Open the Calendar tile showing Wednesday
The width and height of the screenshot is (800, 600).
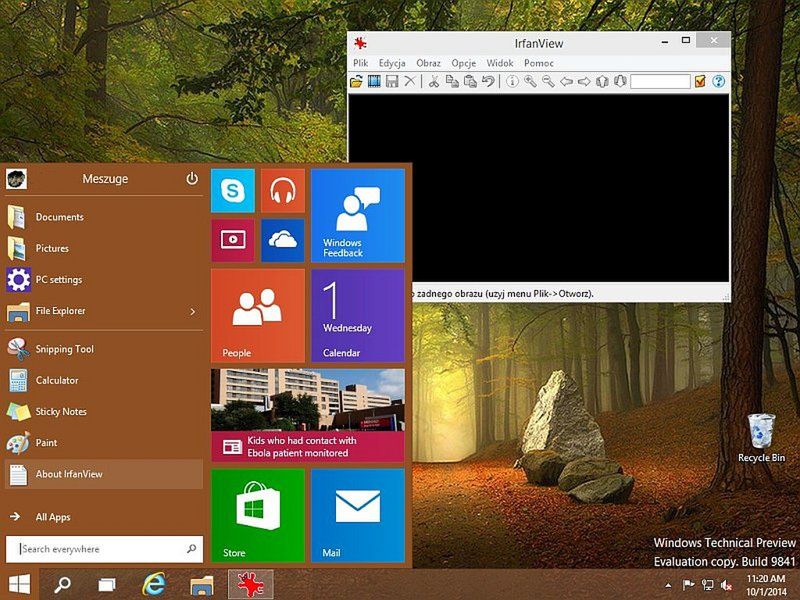(x=358, y=315)
